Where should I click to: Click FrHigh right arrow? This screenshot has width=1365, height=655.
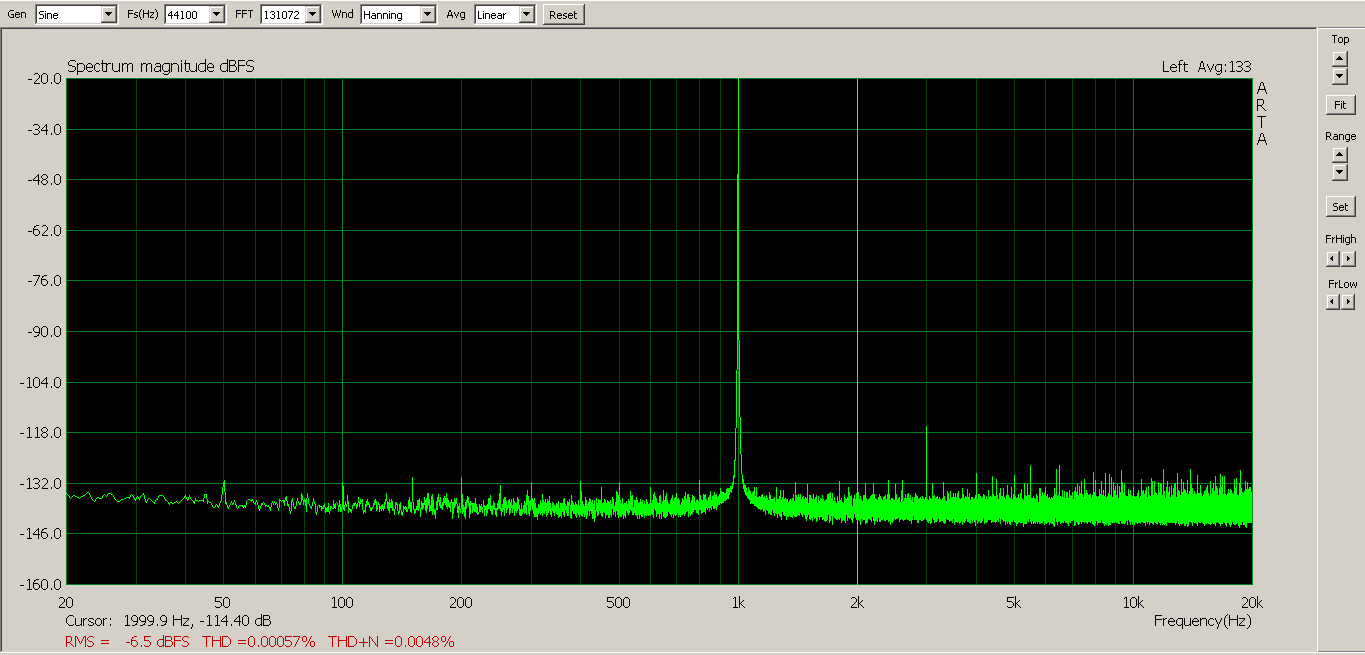1348,259
